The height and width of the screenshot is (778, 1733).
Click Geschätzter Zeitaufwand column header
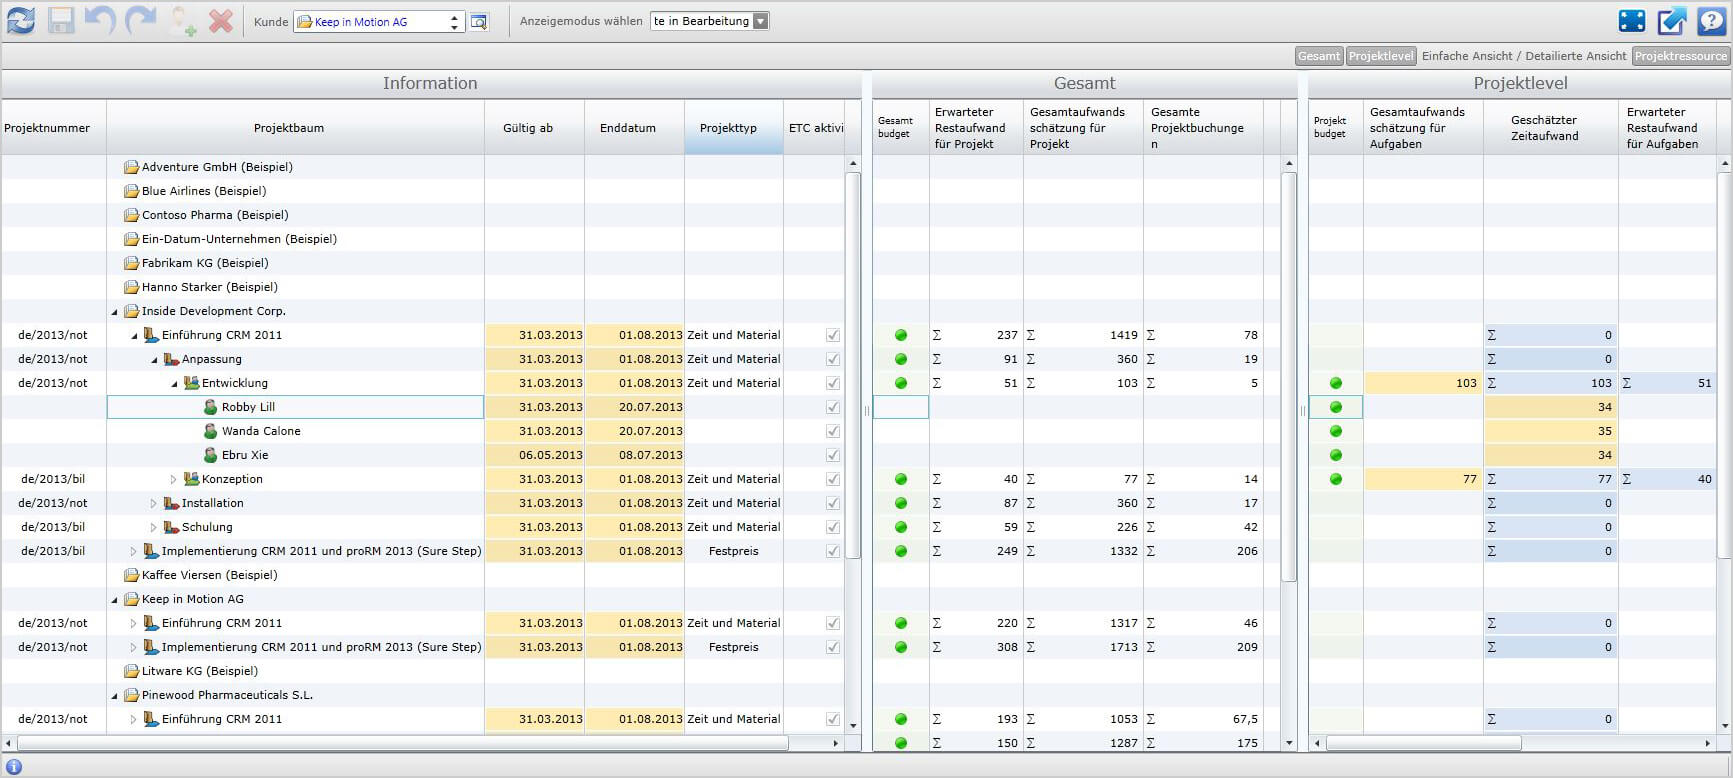[1550, 127]
